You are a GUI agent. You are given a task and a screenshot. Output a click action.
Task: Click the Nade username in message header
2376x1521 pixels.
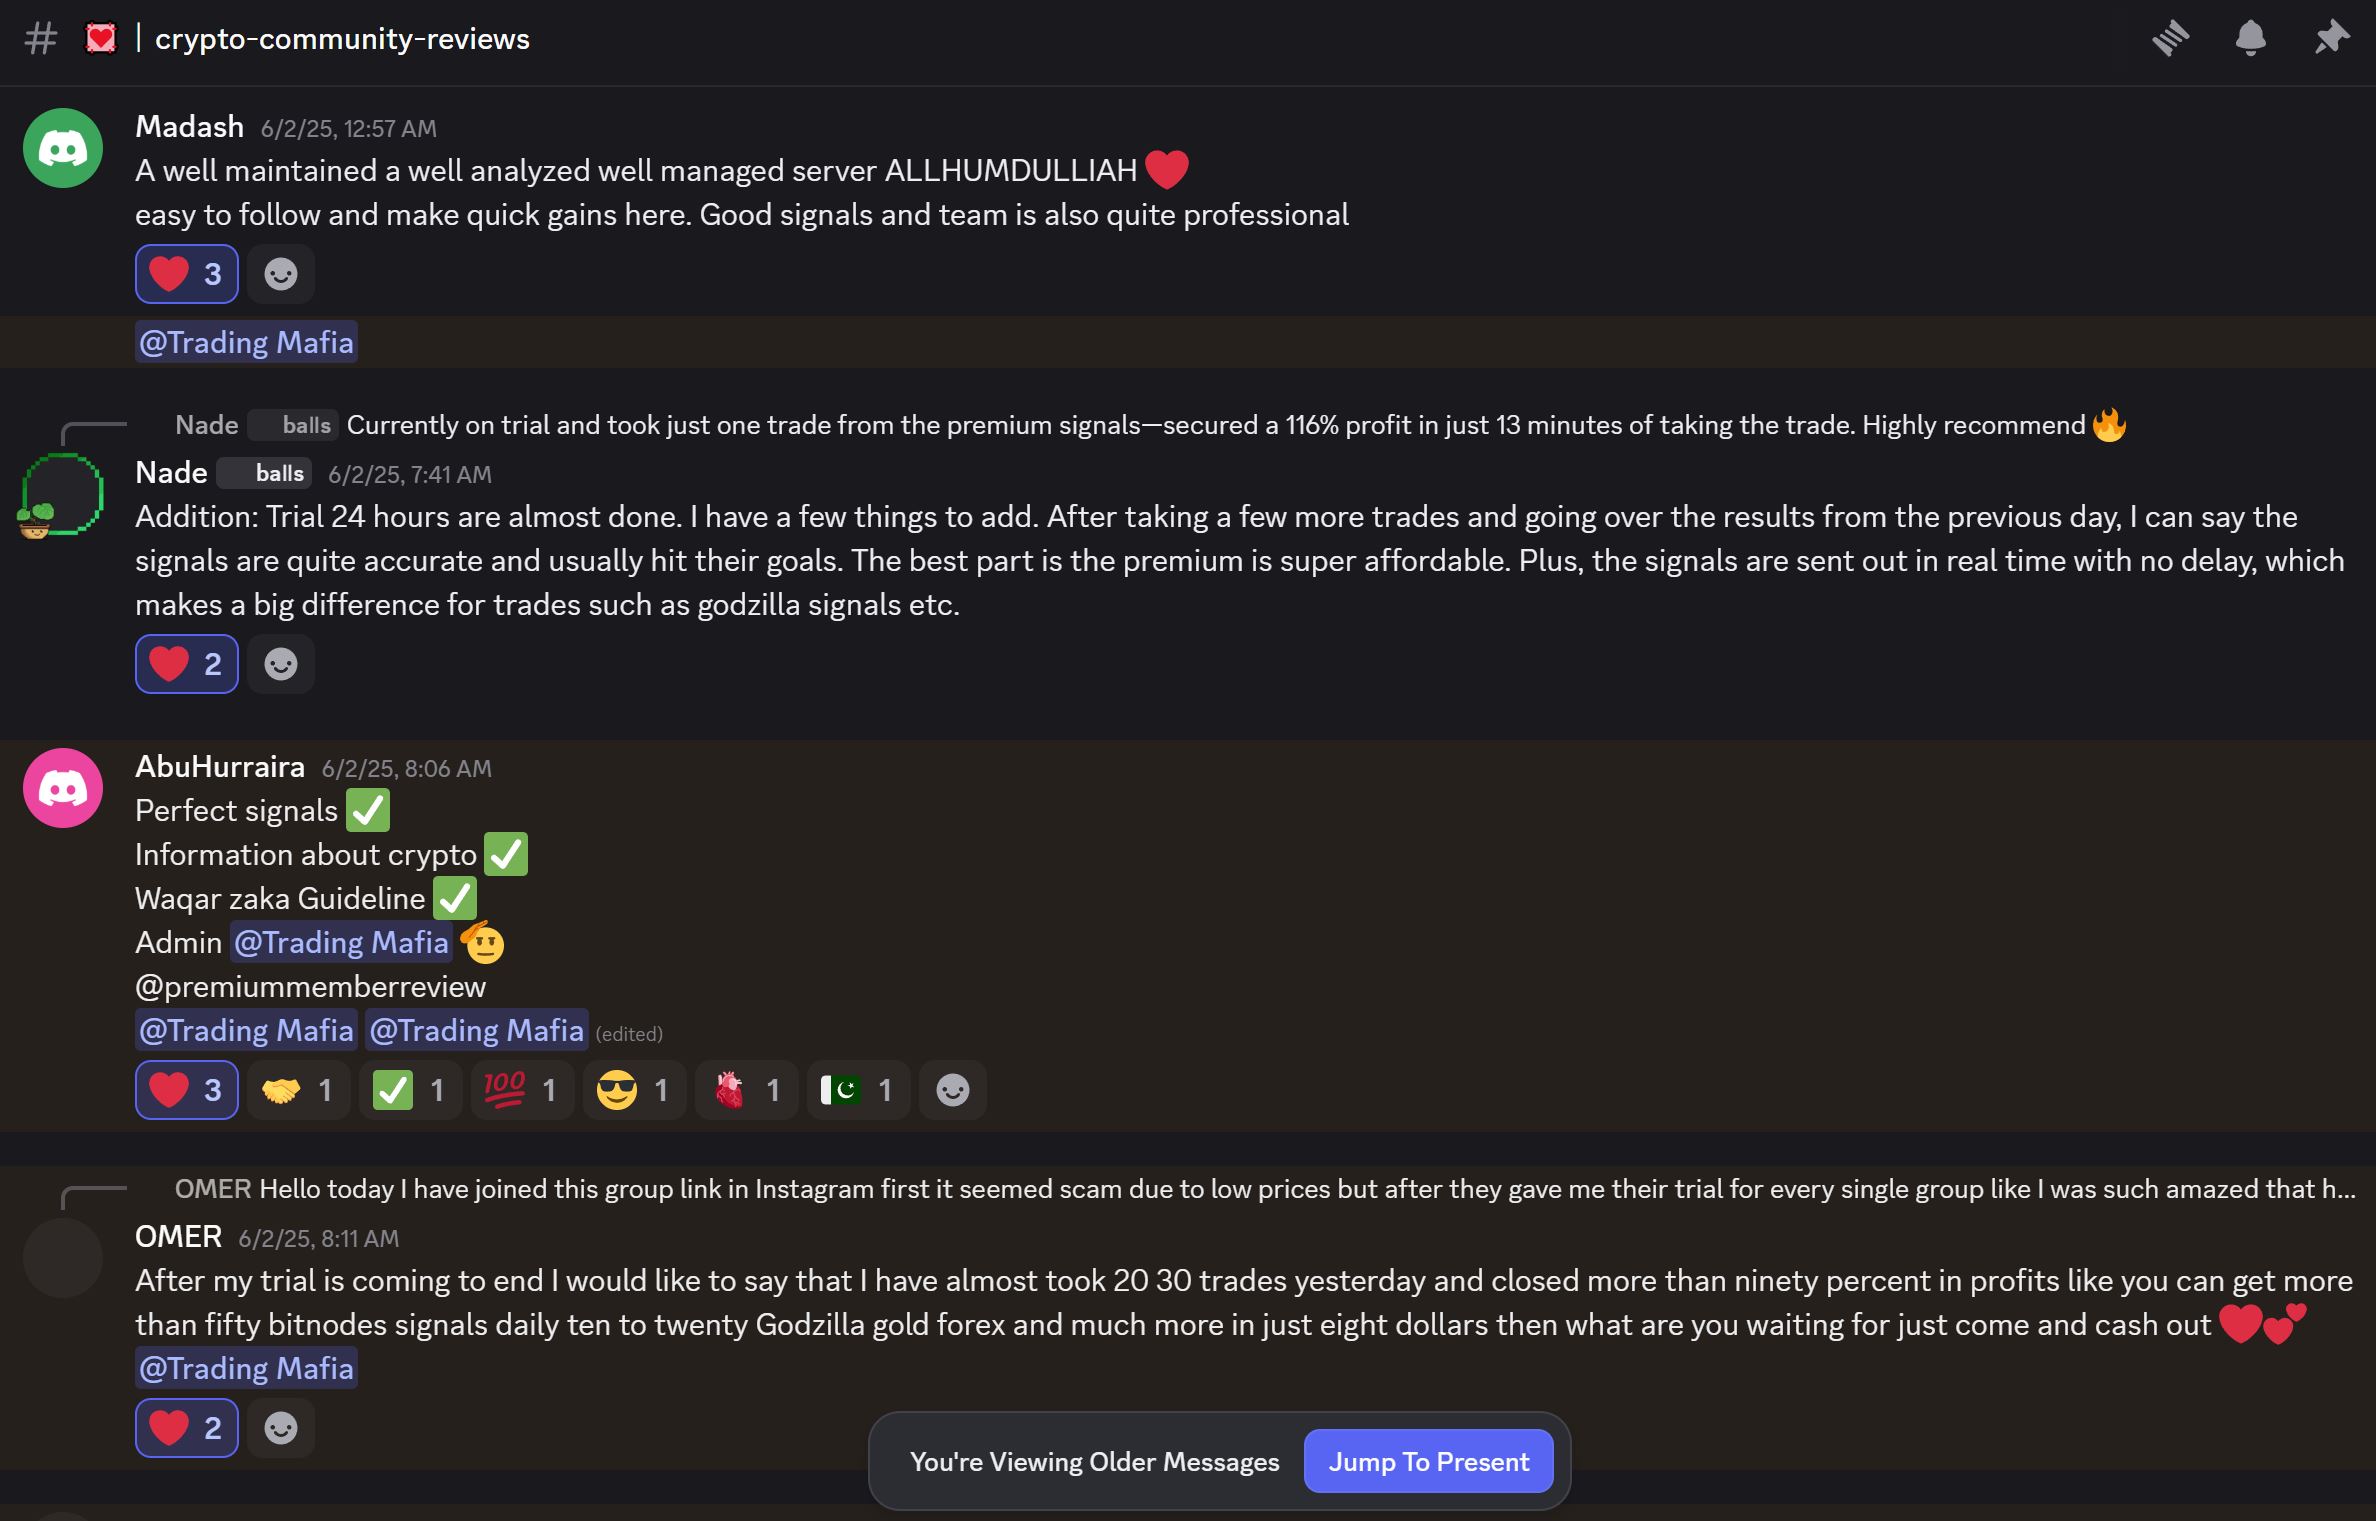click(x=171, y=473)
